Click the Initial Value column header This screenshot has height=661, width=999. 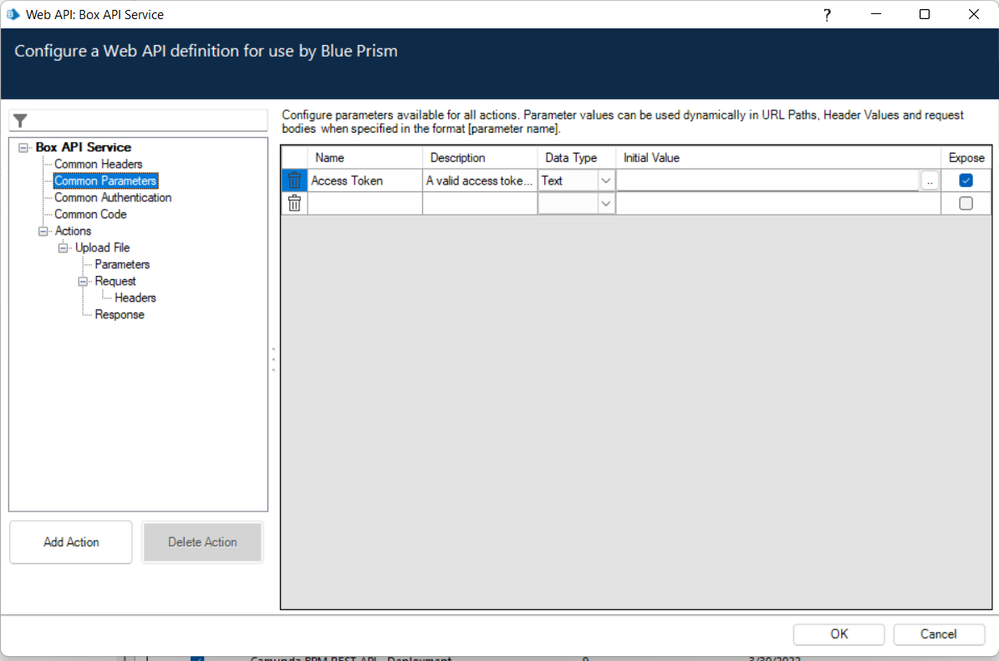click(778, 157)
